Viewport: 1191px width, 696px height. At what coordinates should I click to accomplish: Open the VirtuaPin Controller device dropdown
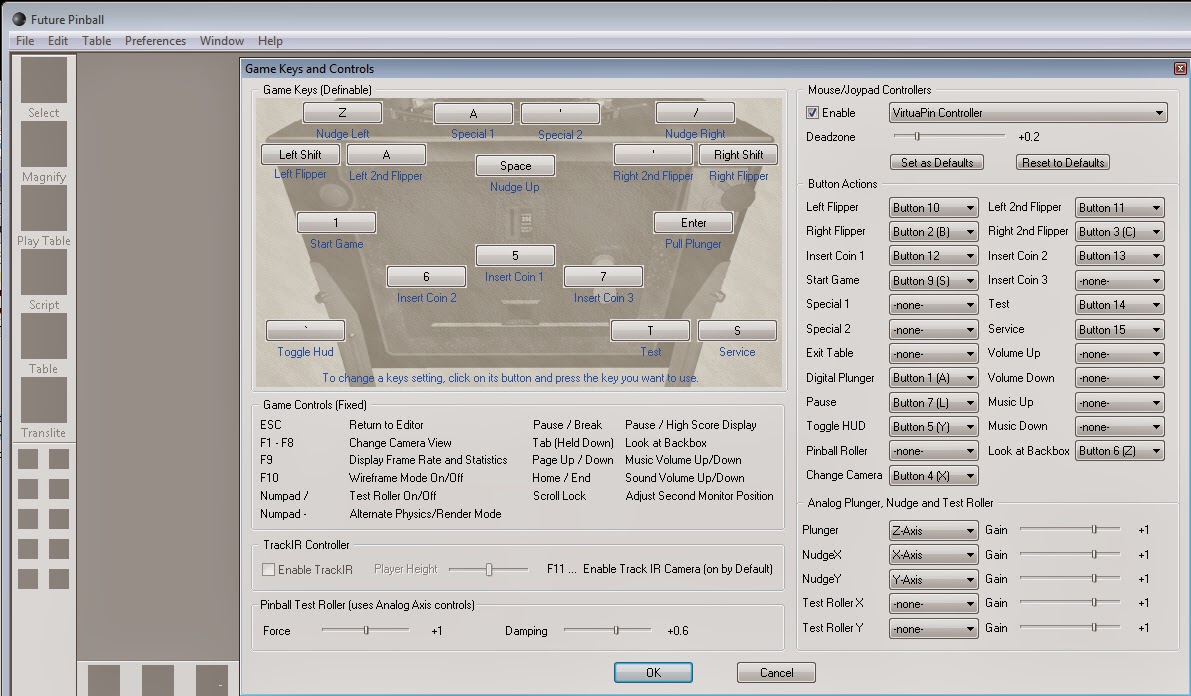(x=1027, y=112)
